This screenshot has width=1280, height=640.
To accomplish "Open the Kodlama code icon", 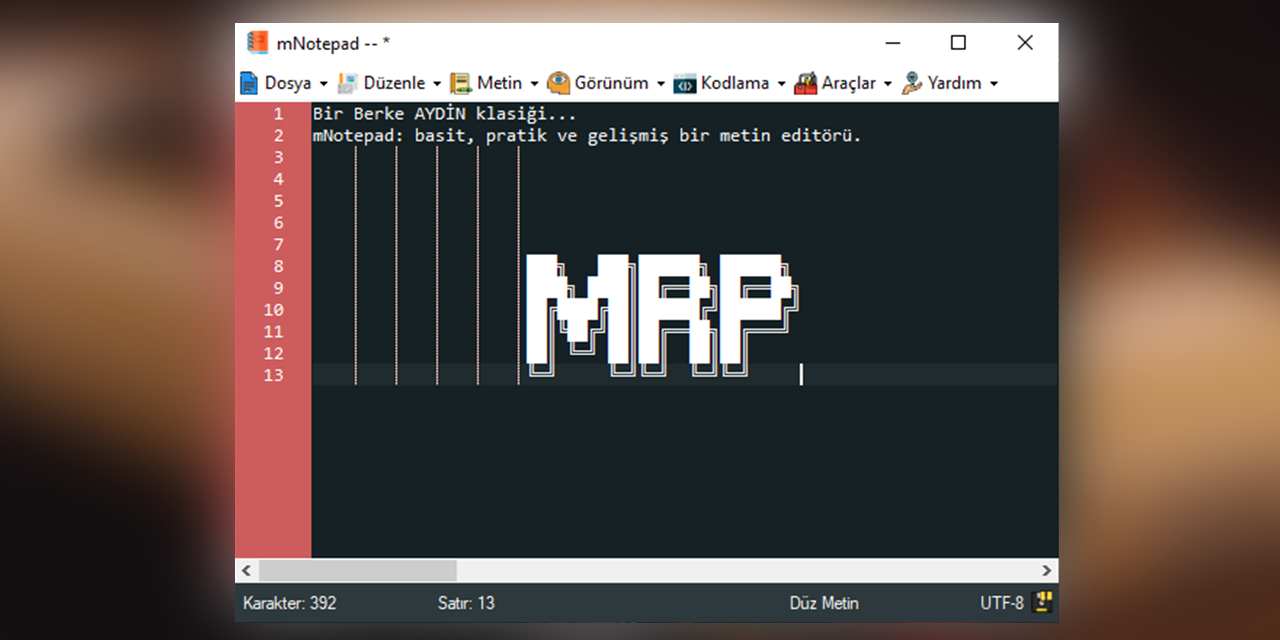I will point(684,83).
